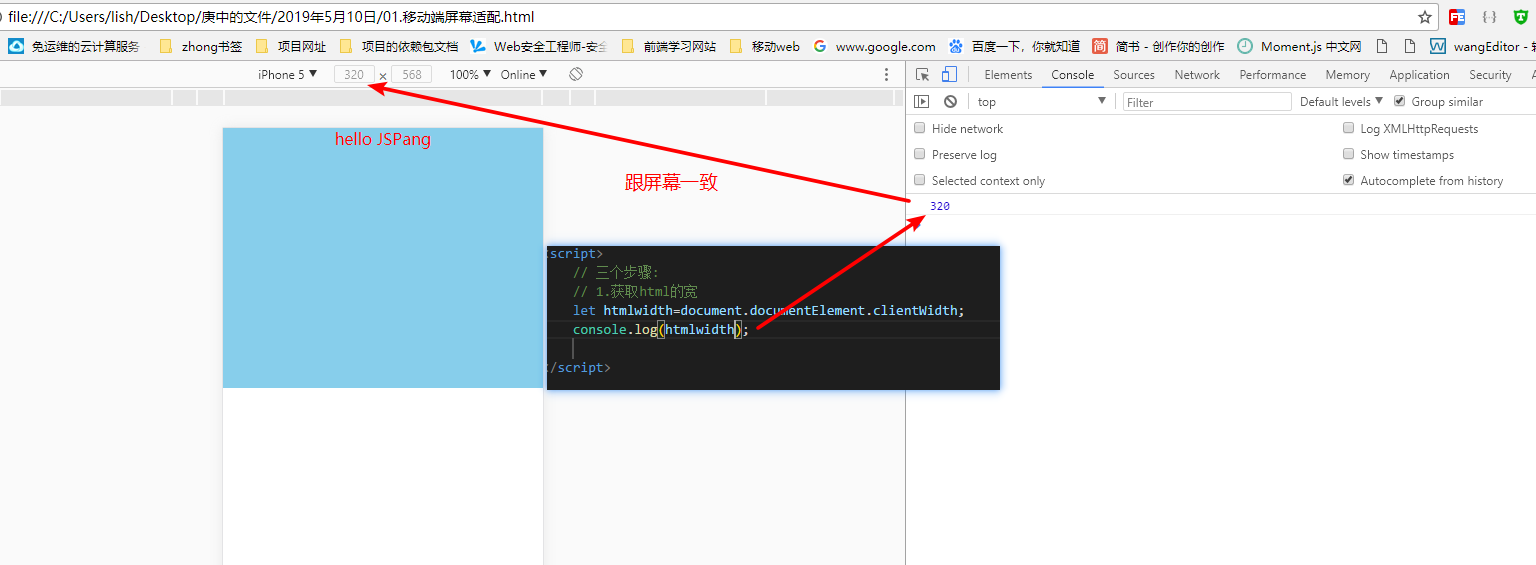
Task: Clear console using the ban icon
Action: click(950, 102)
